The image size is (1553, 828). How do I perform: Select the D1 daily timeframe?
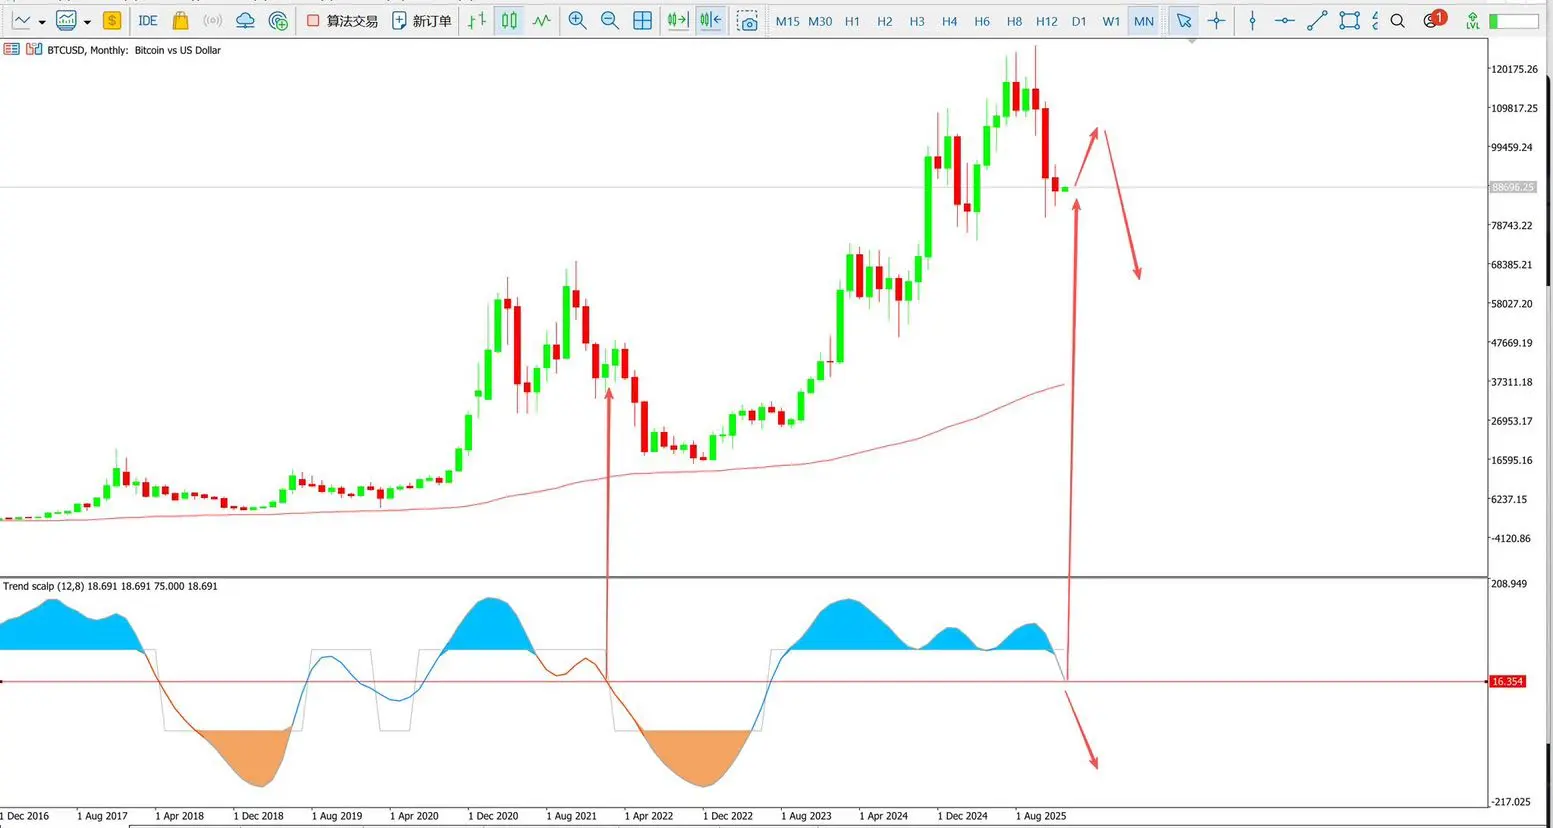click(x=1079, y=21)
